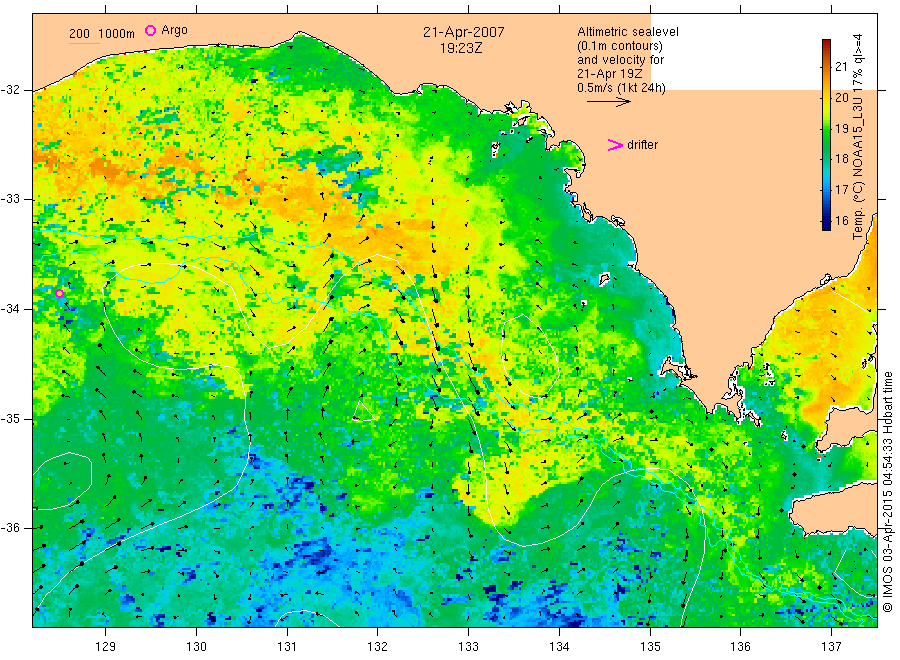900x660 pixels.
Task: Click the color bar title 'Temp. (°C) NOAA15_L3U'
Action: (x=858, y=169)
